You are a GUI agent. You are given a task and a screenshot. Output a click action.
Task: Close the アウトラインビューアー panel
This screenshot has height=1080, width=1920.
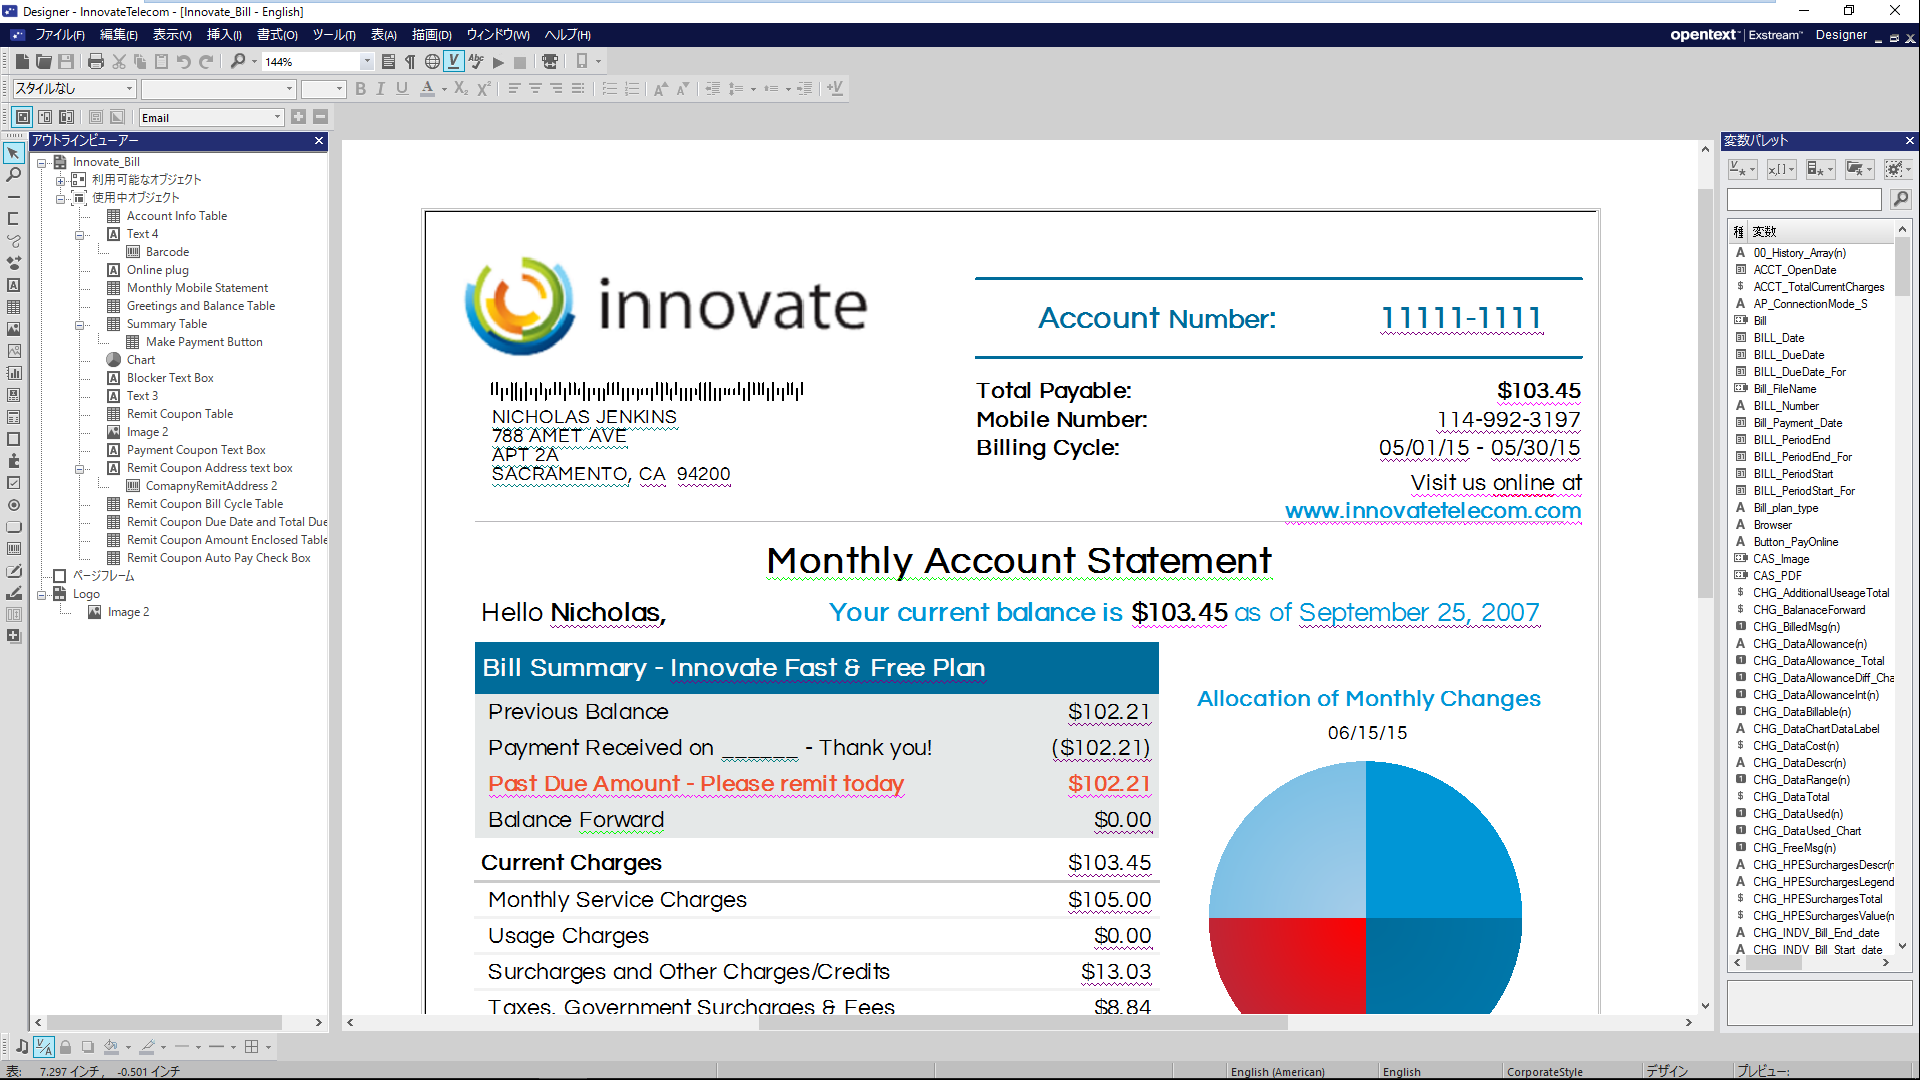[319, 141]
